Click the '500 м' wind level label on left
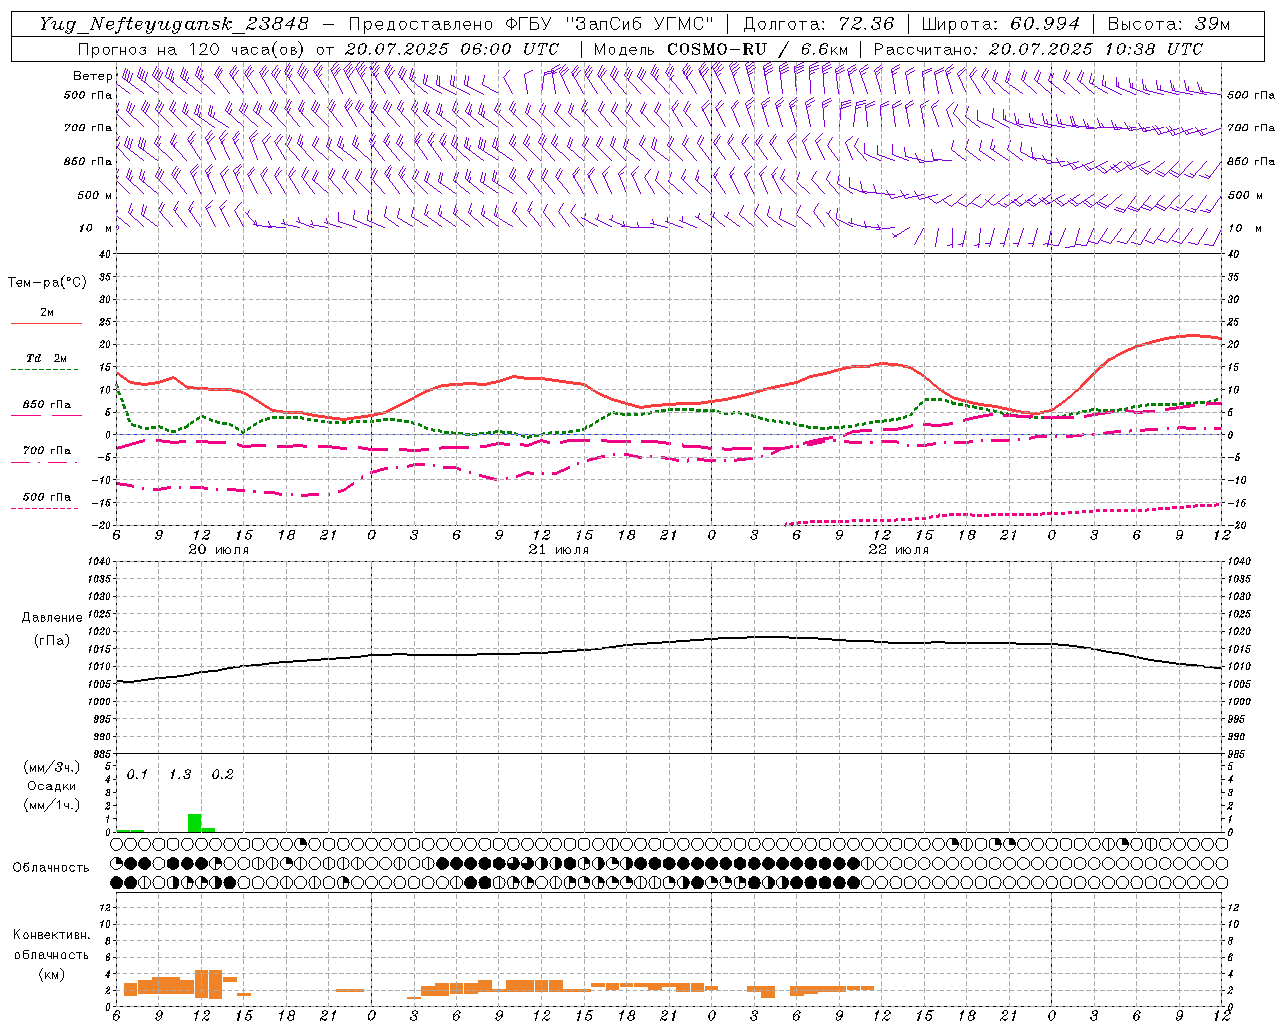Viewport: 1280px width, 1024px height. [x=95, y=195]
